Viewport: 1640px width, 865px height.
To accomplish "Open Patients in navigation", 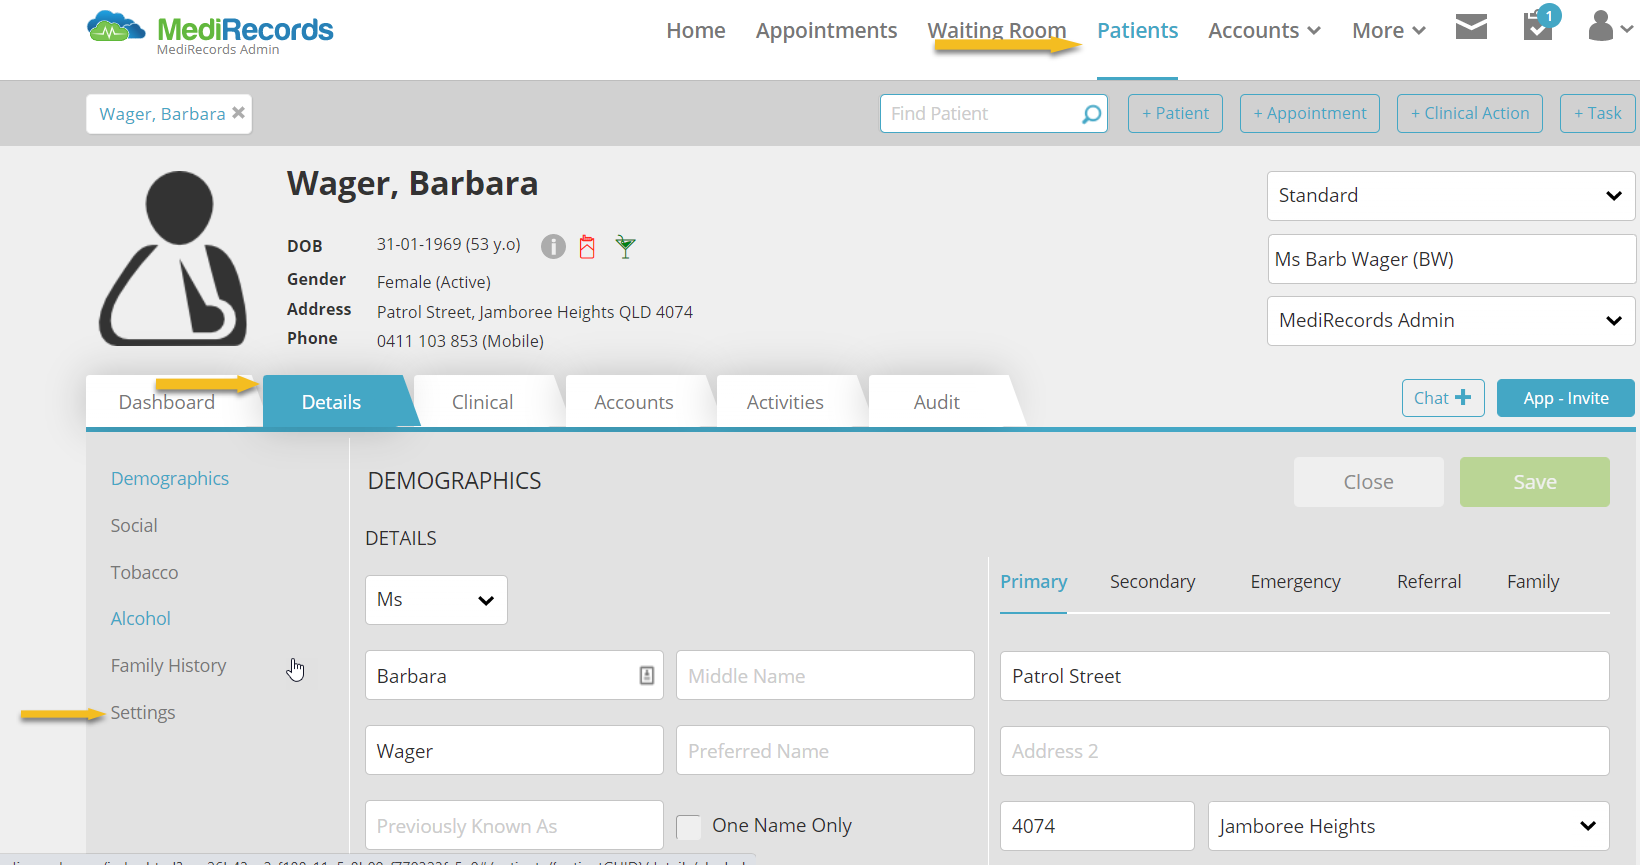I will pyautogui.click(x=1137, y=31).
